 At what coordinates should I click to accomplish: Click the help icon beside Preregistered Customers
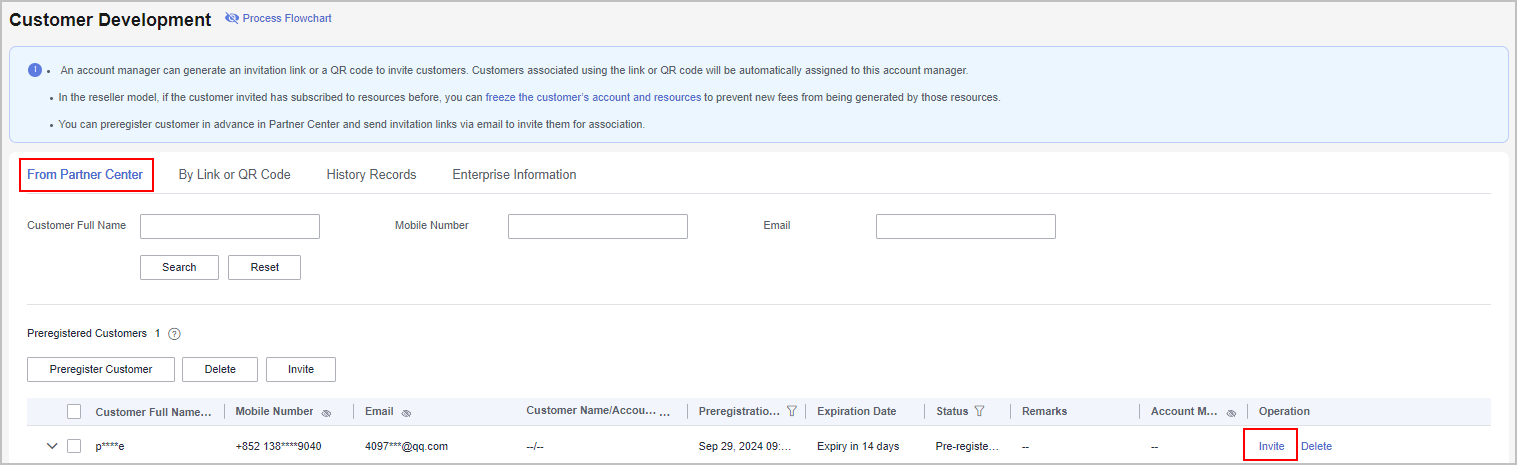tap(174, 334)
